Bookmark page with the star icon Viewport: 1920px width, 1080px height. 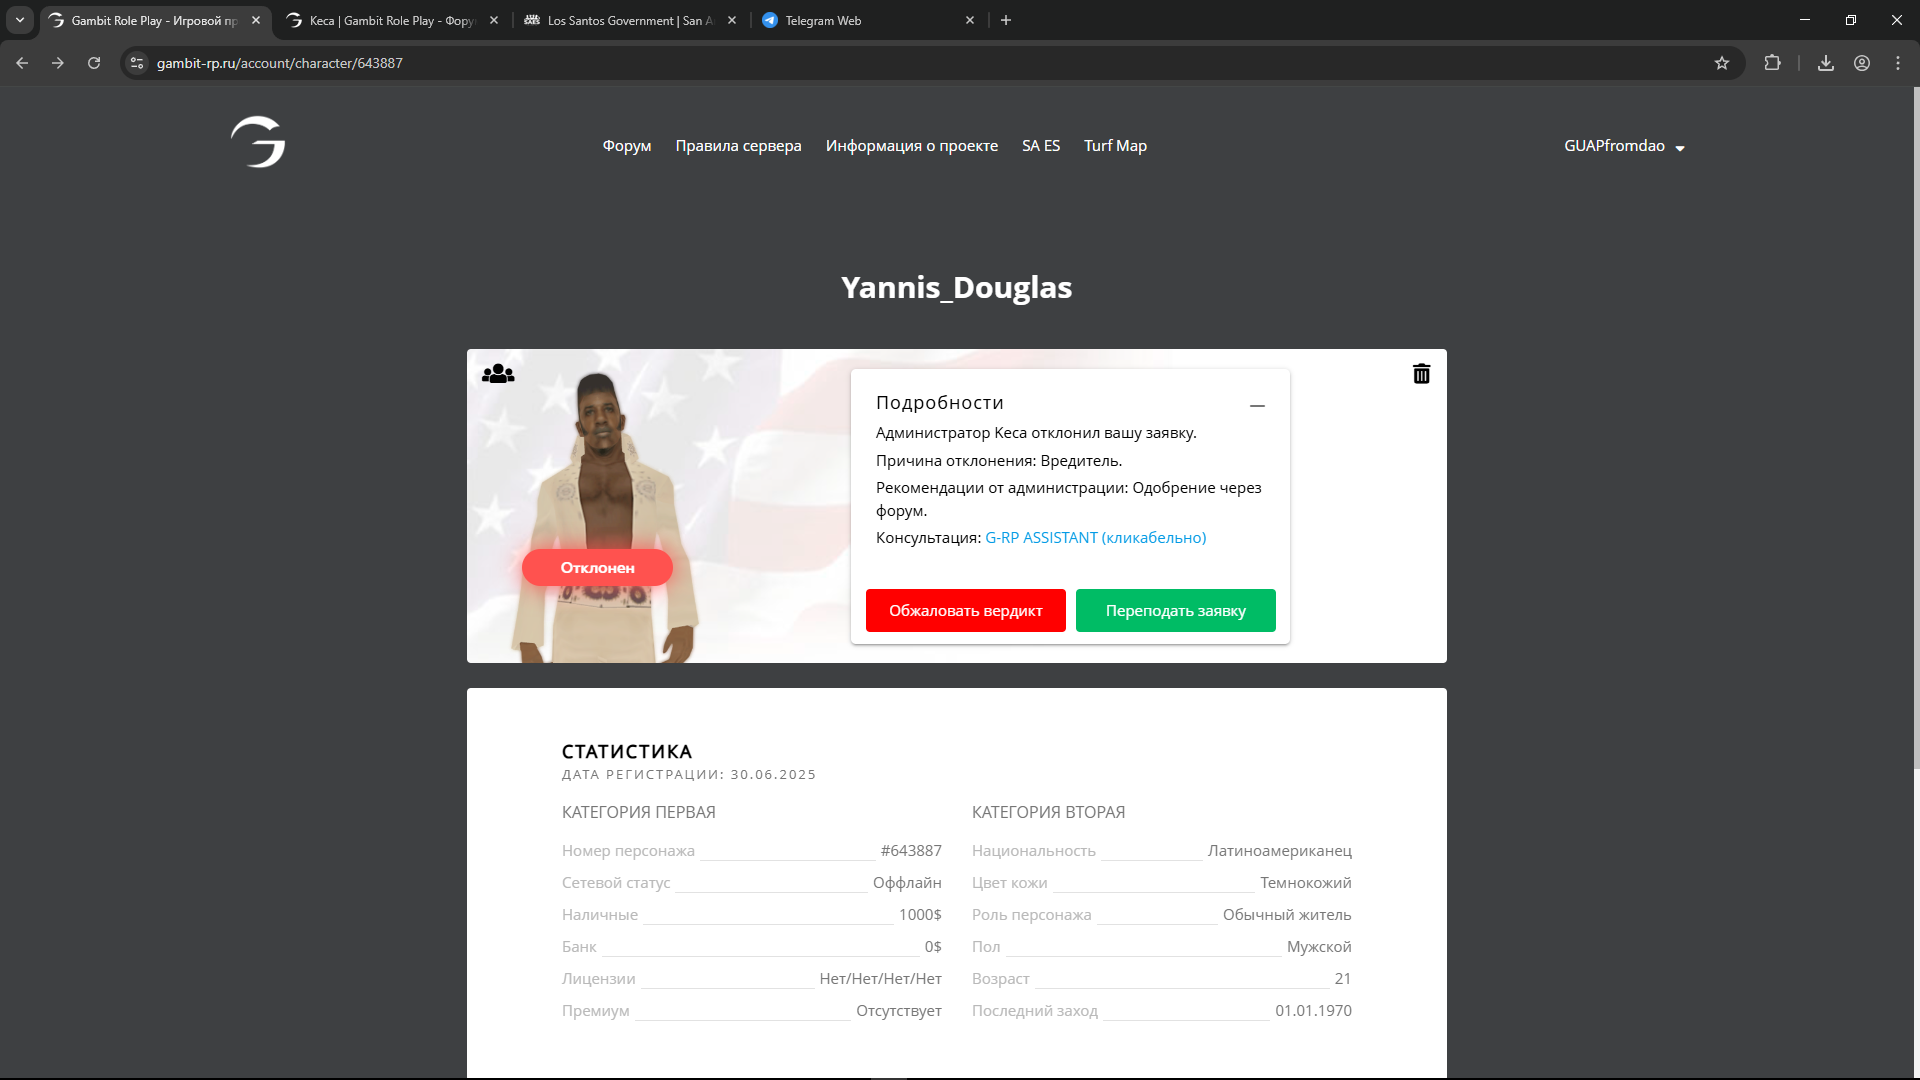pyautogui.click(x=1722, y=63)
